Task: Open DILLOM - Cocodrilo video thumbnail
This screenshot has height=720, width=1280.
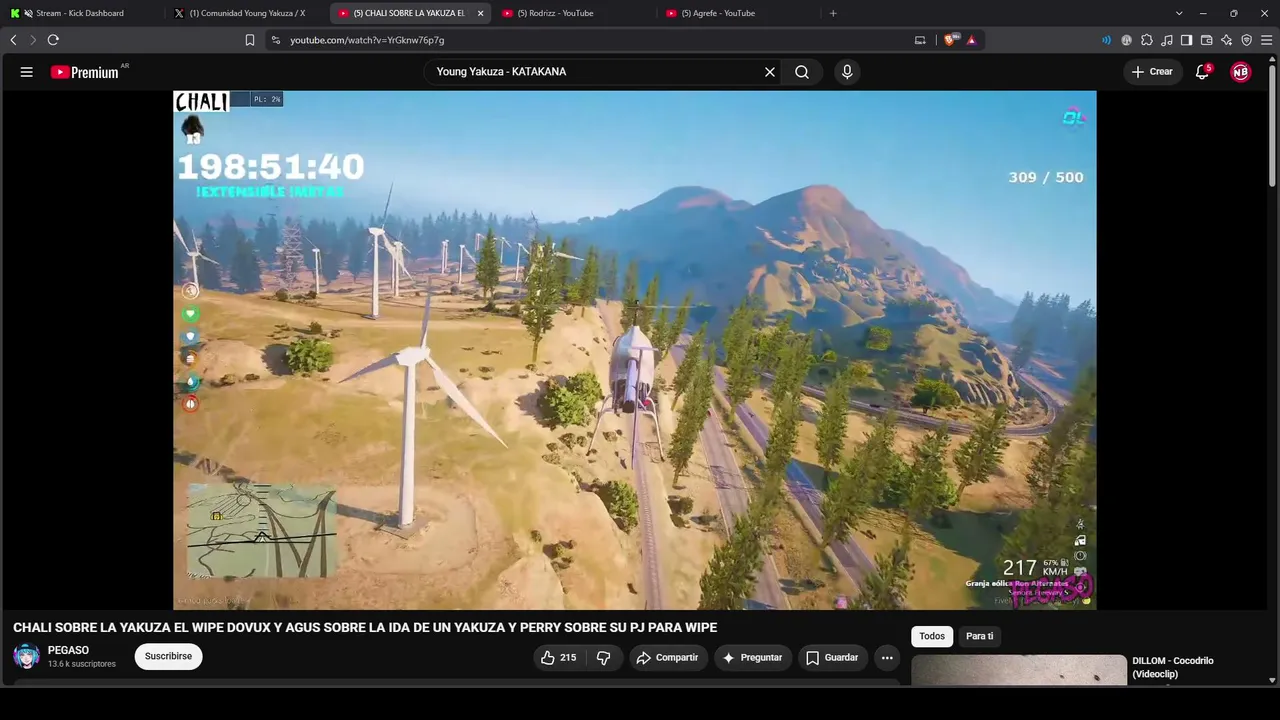Action: (1018, 670)
